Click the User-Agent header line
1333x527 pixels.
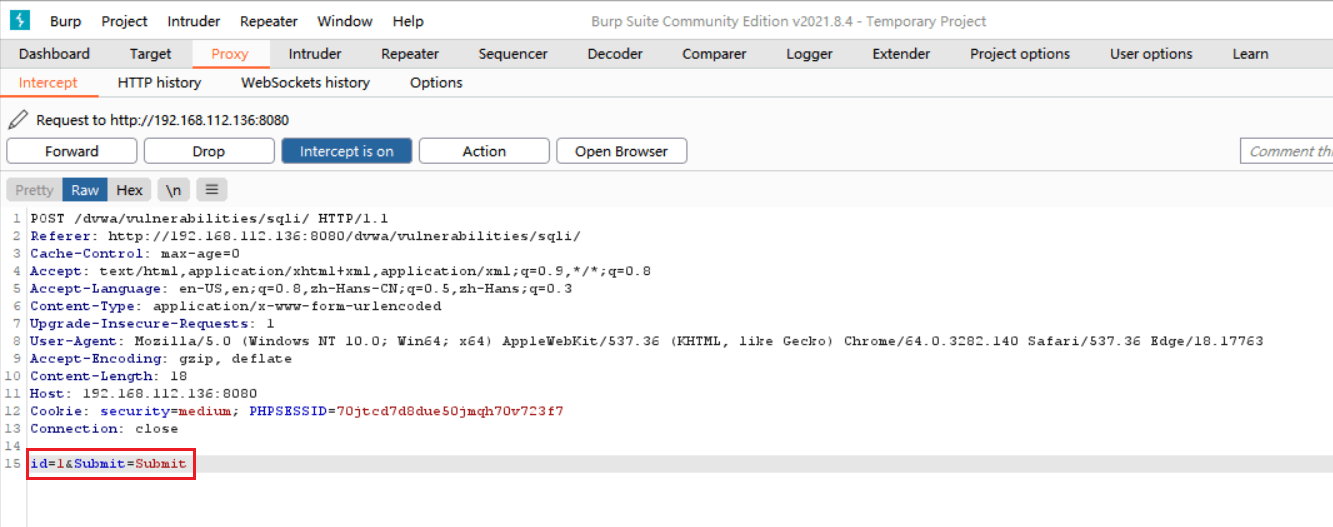click(x=646, y=341)
